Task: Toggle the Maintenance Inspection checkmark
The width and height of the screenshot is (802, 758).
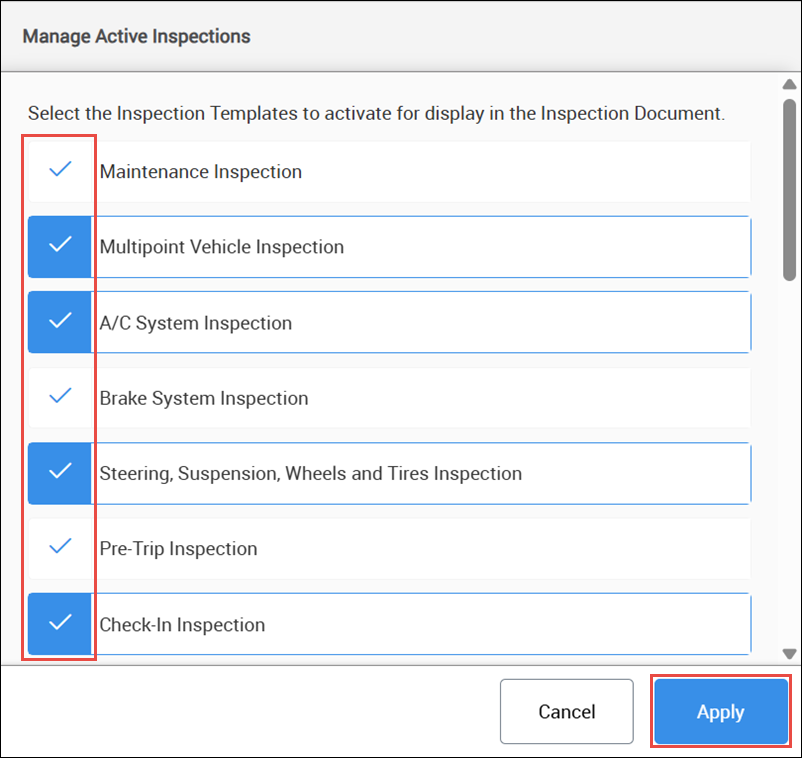Action: tap(60, 171)
